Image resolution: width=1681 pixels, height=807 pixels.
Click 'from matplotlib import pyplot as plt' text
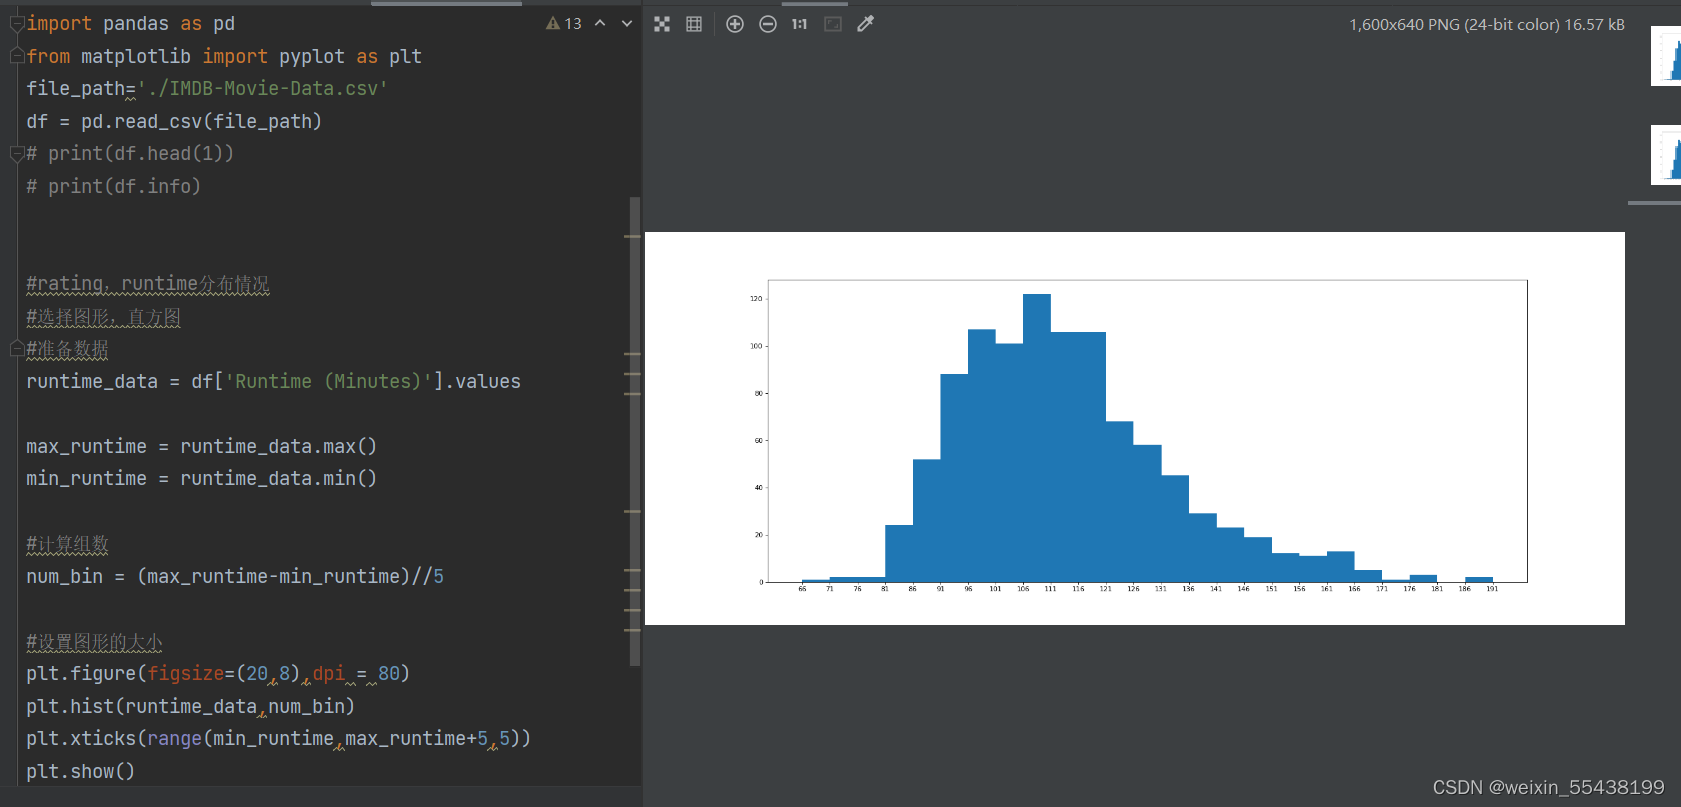tap(224, 57)
